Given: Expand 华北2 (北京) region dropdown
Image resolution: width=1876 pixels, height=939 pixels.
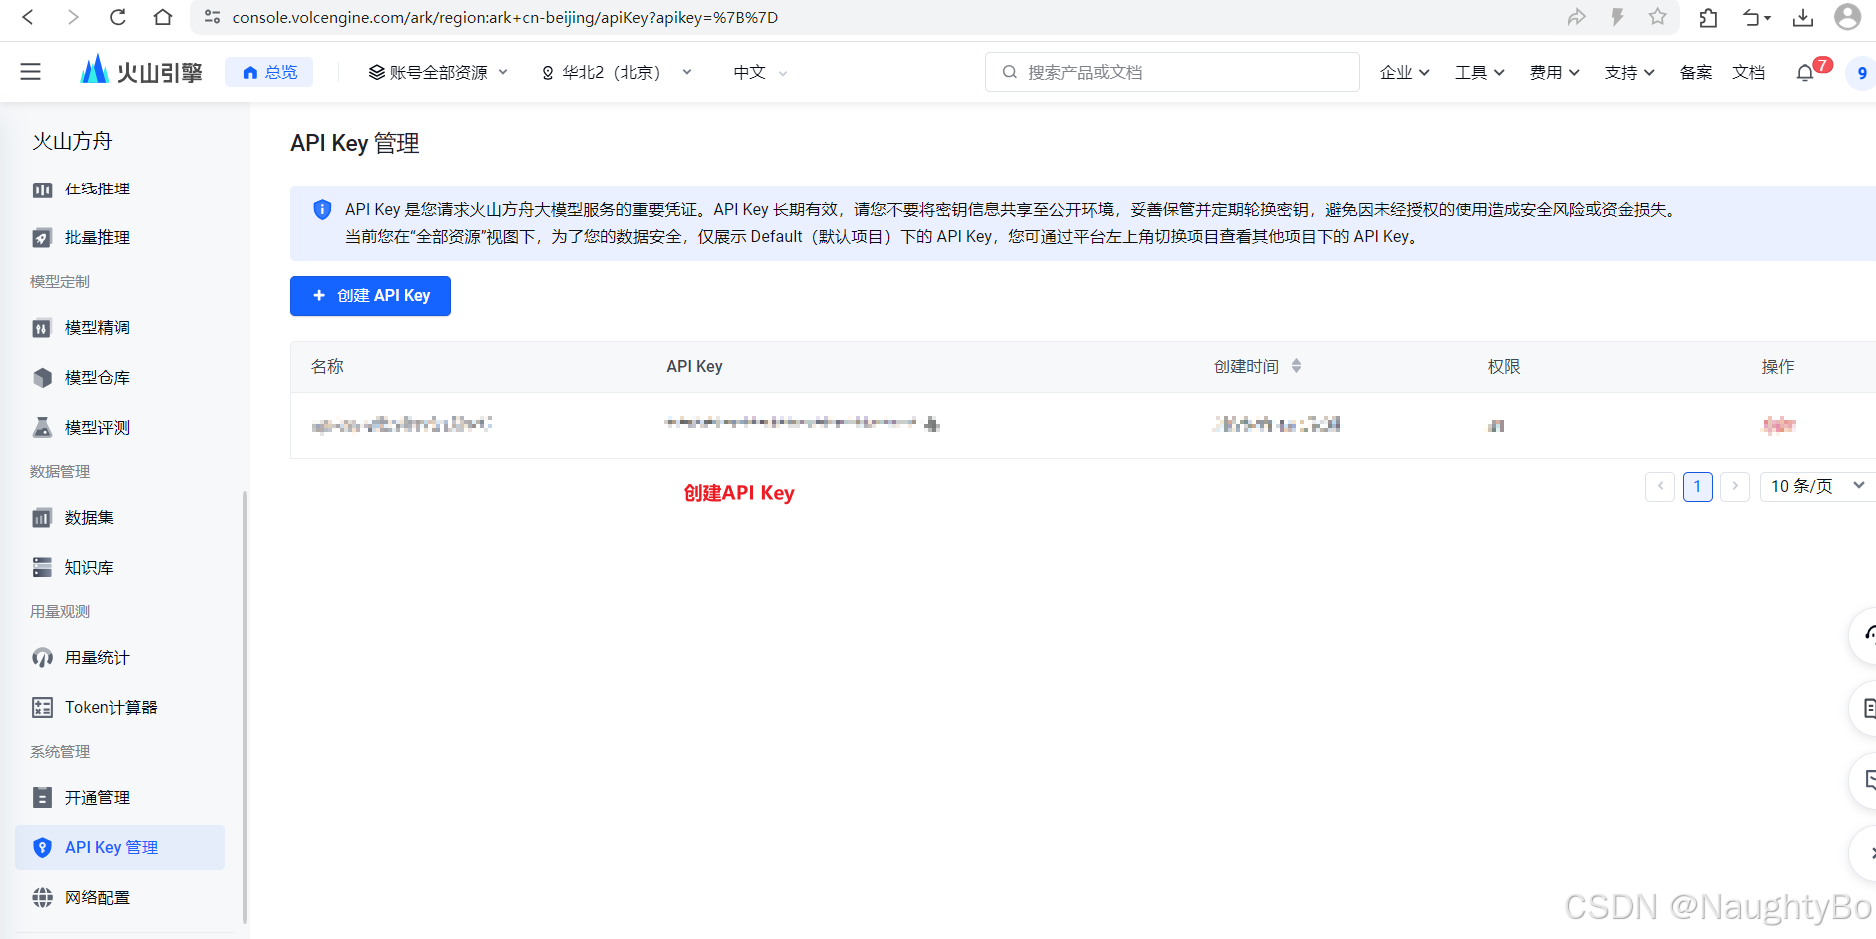Looking at the screenshot, I should point(616,72).
